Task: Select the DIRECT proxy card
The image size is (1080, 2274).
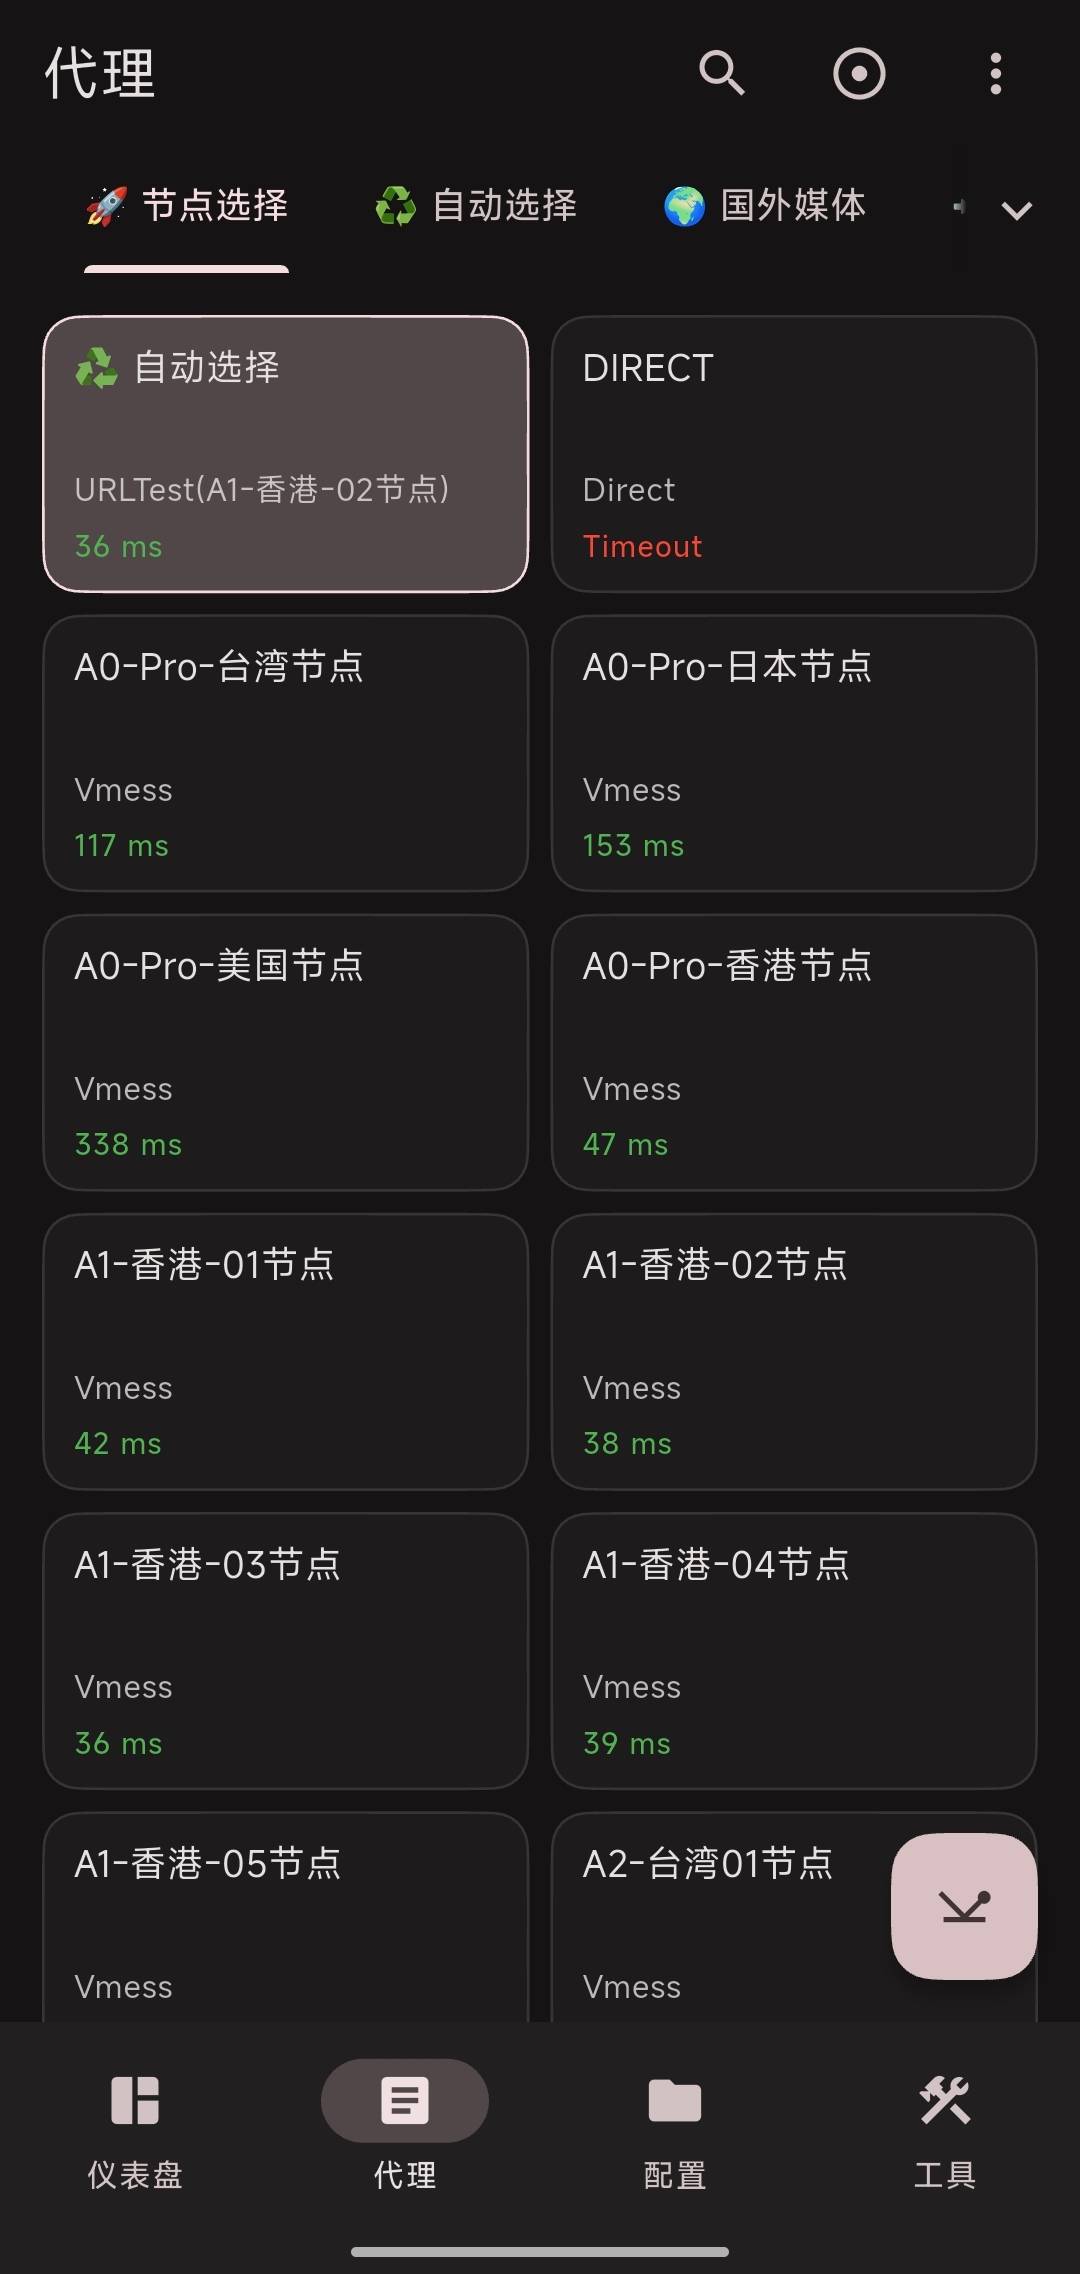Action: point(794,454)
